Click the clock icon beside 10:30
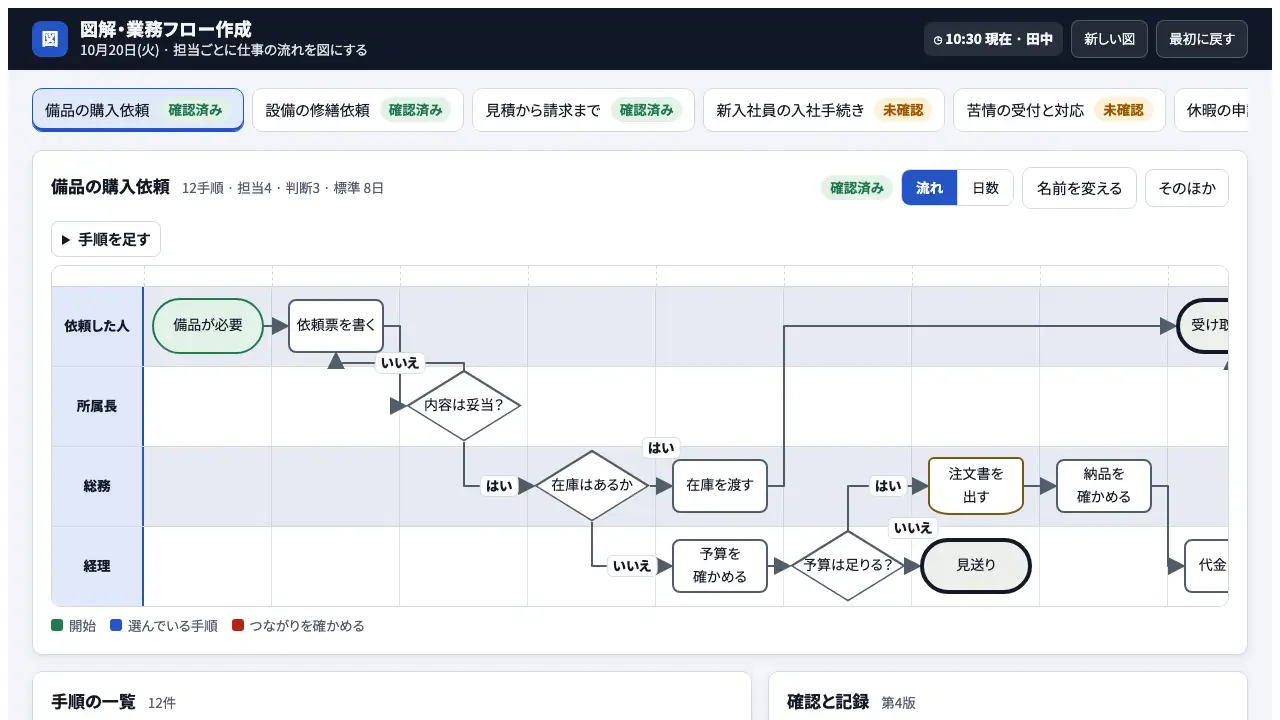Screen dimensions: 1280x720 pos(938,40)
